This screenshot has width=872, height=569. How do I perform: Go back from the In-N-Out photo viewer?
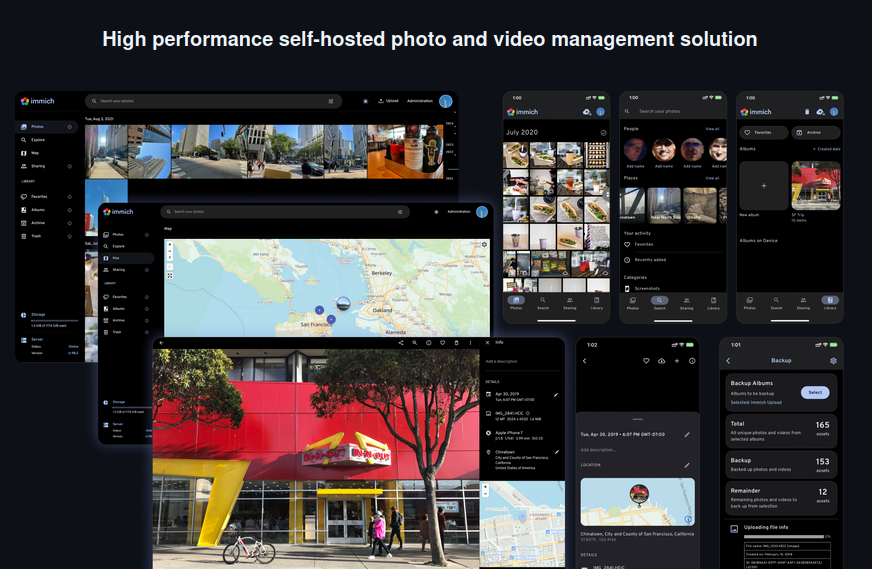[161, 343]
